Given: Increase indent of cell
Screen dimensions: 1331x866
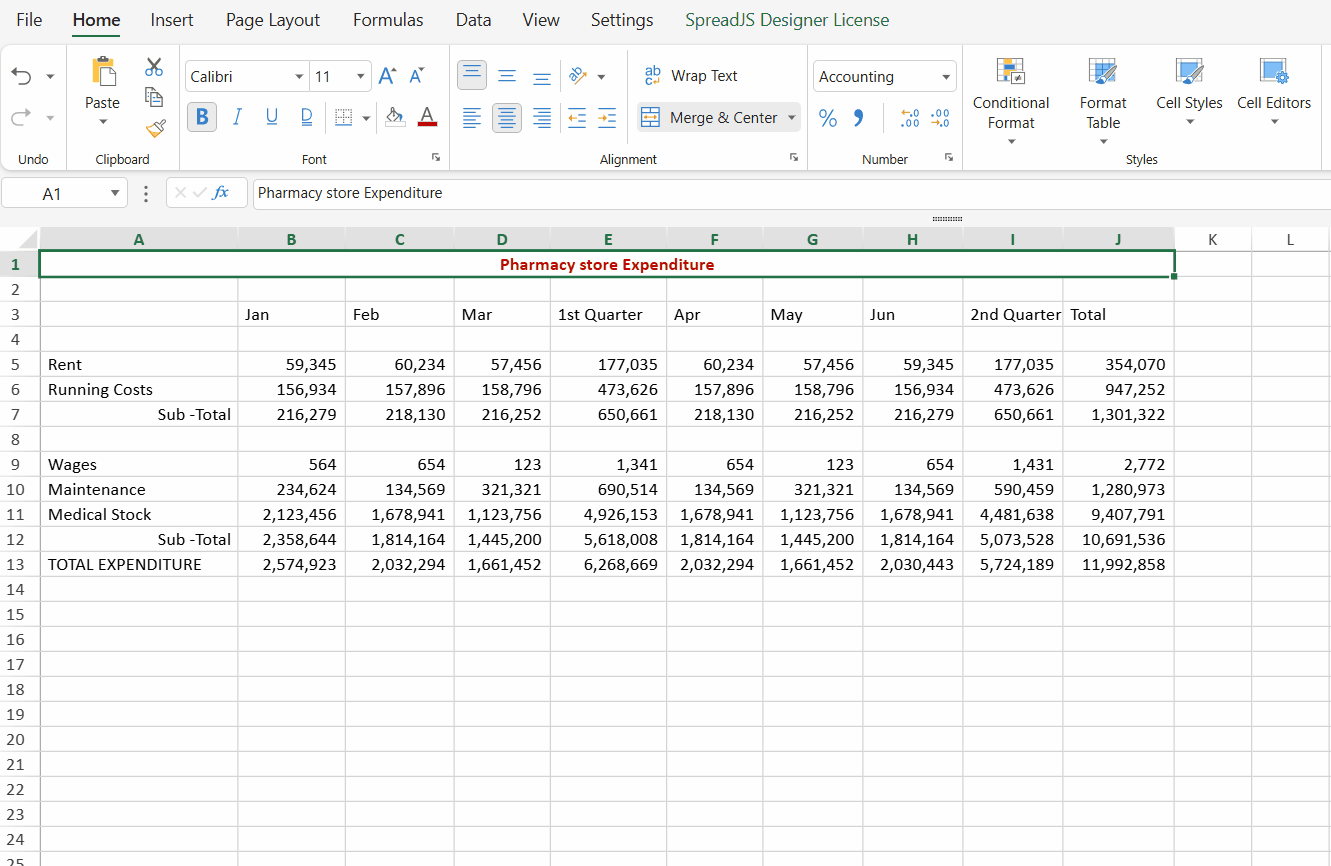Looking at the screenshot, I should point(607,118).
